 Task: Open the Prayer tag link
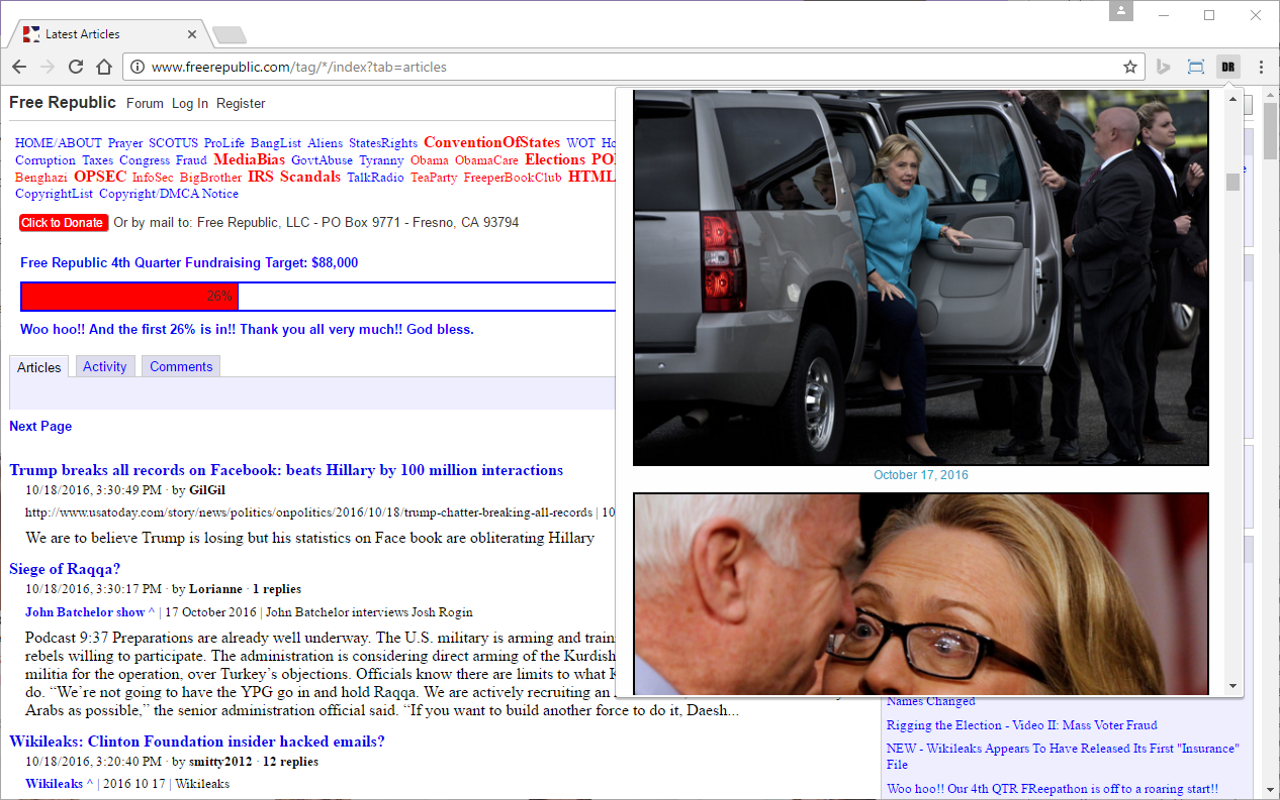click(x=125, y=143)
